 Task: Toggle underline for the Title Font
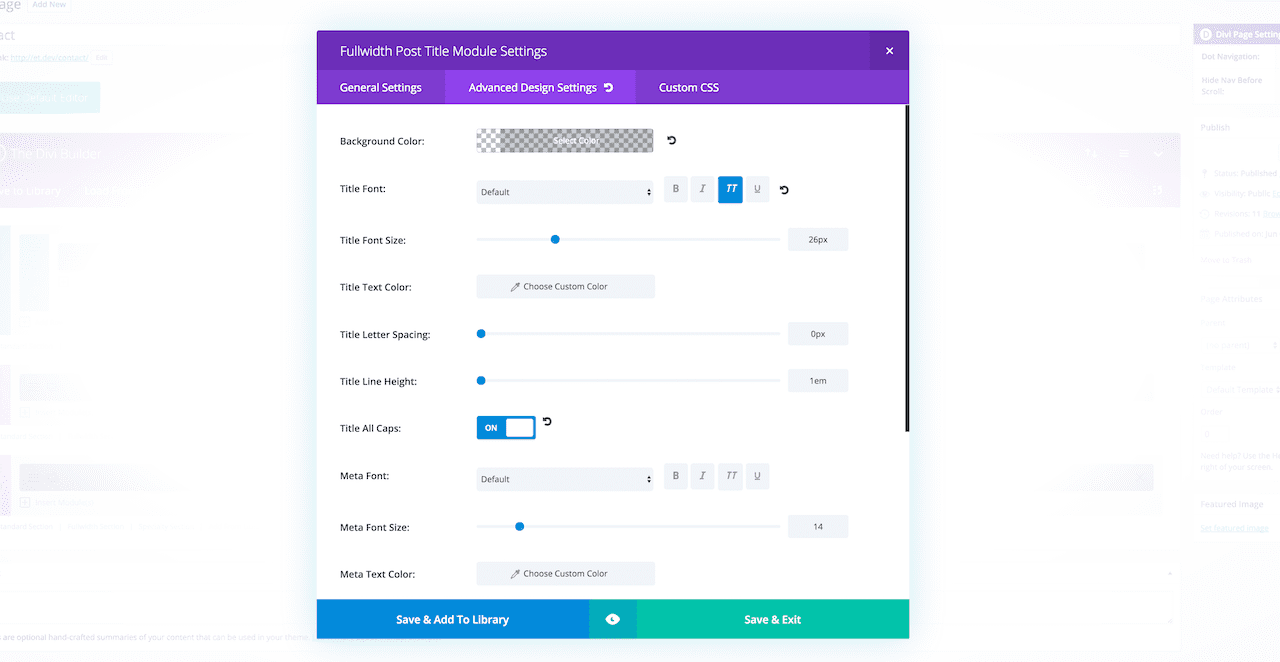tap(757, 189)
